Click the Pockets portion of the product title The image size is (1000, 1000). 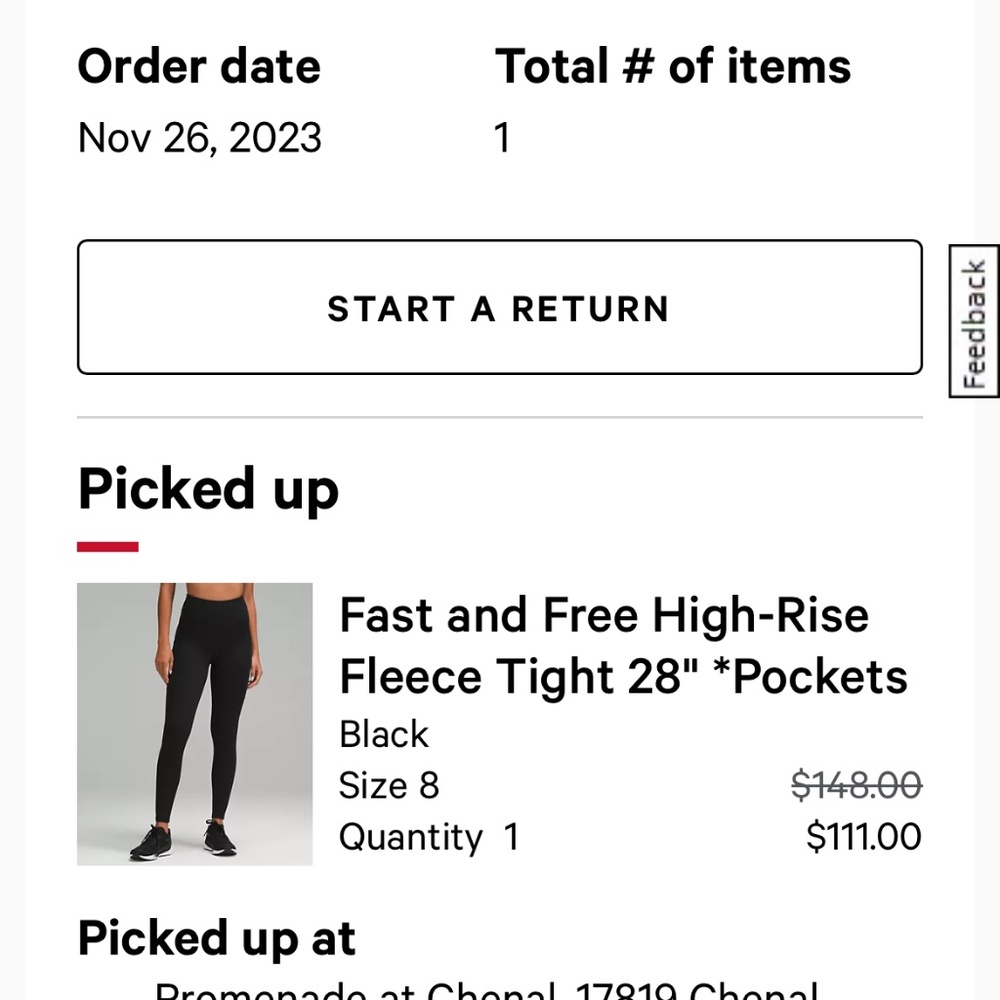tap(810, 676)
